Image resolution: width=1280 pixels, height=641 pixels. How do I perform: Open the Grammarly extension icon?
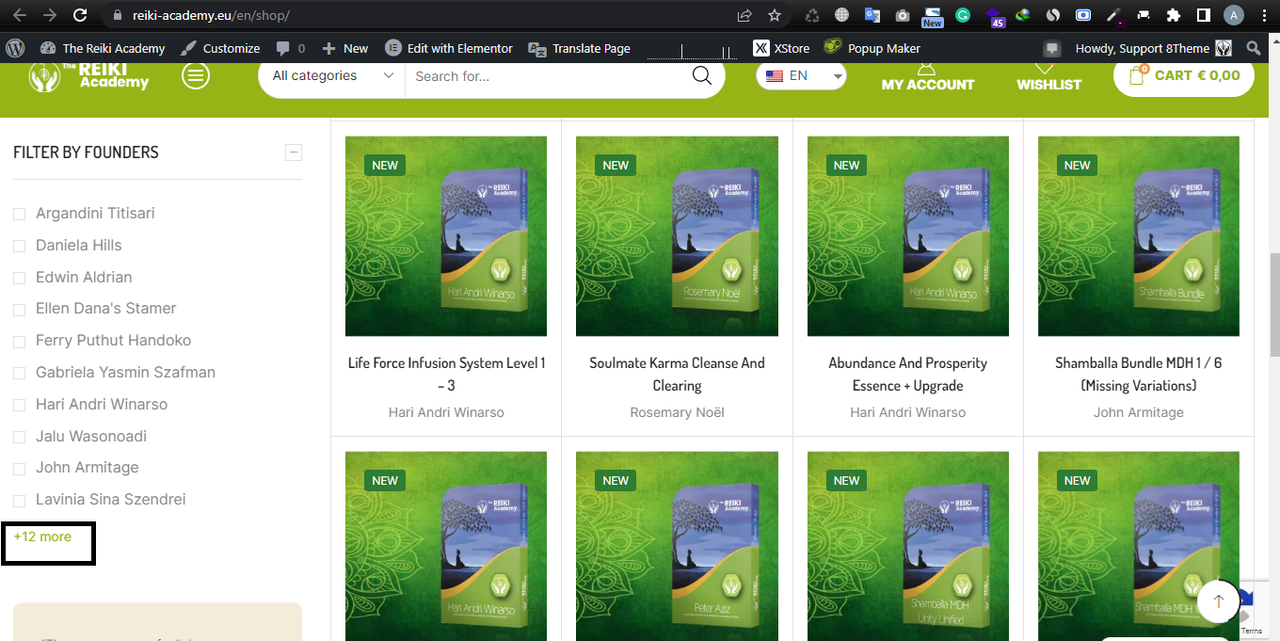coord(963,16)
